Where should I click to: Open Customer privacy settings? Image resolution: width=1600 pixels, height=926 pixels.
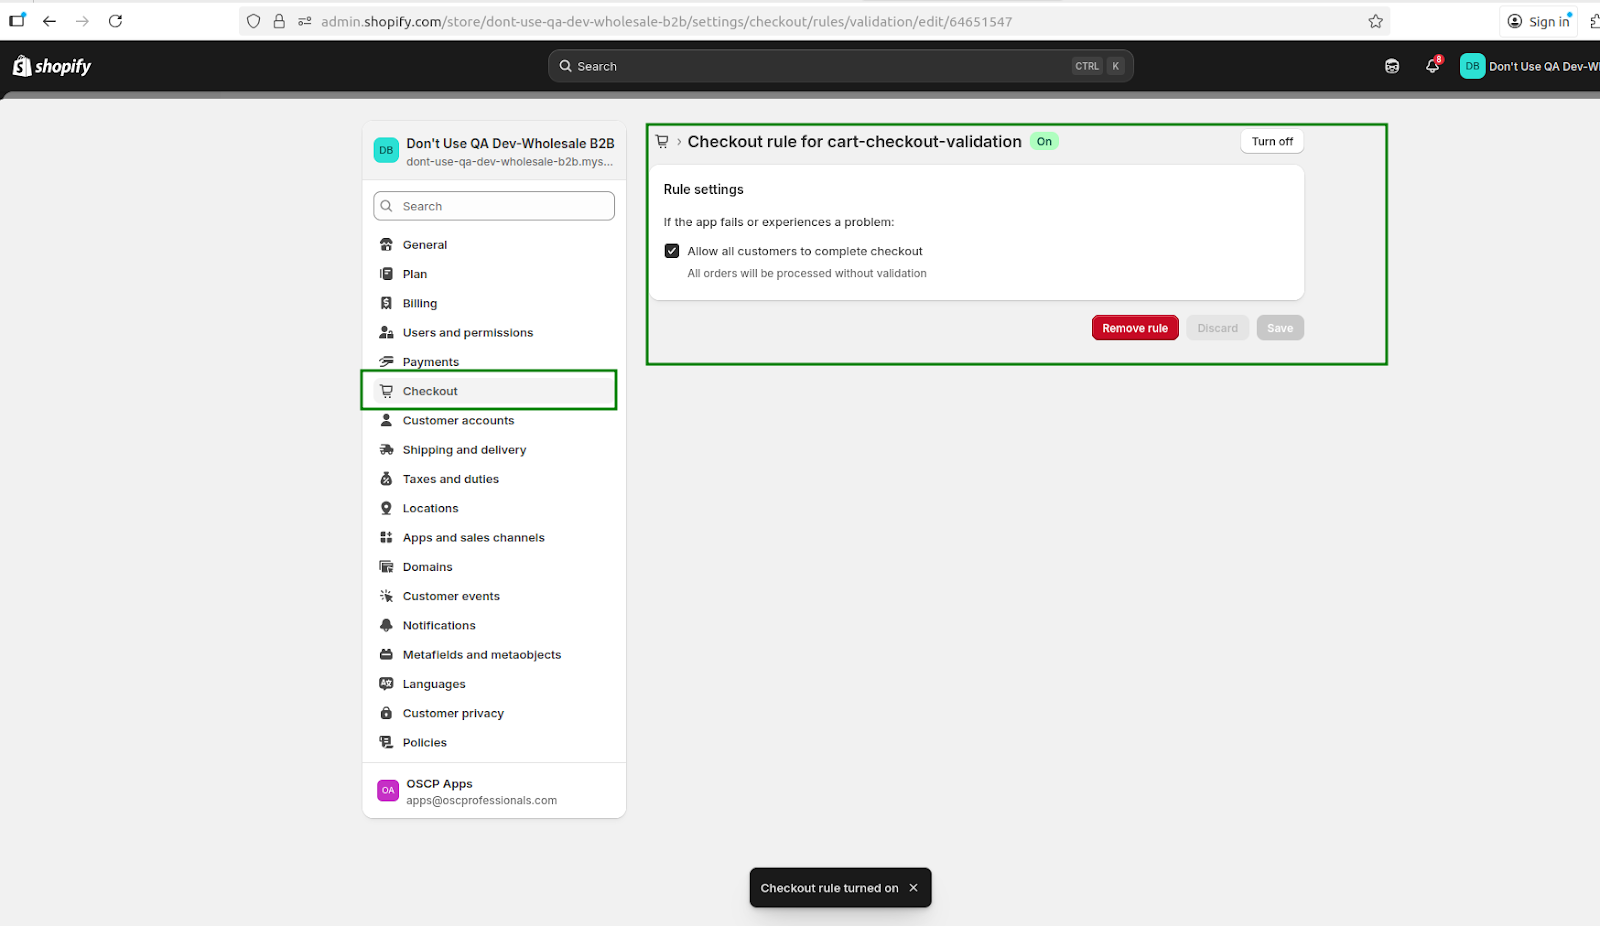tap(453, 713)
